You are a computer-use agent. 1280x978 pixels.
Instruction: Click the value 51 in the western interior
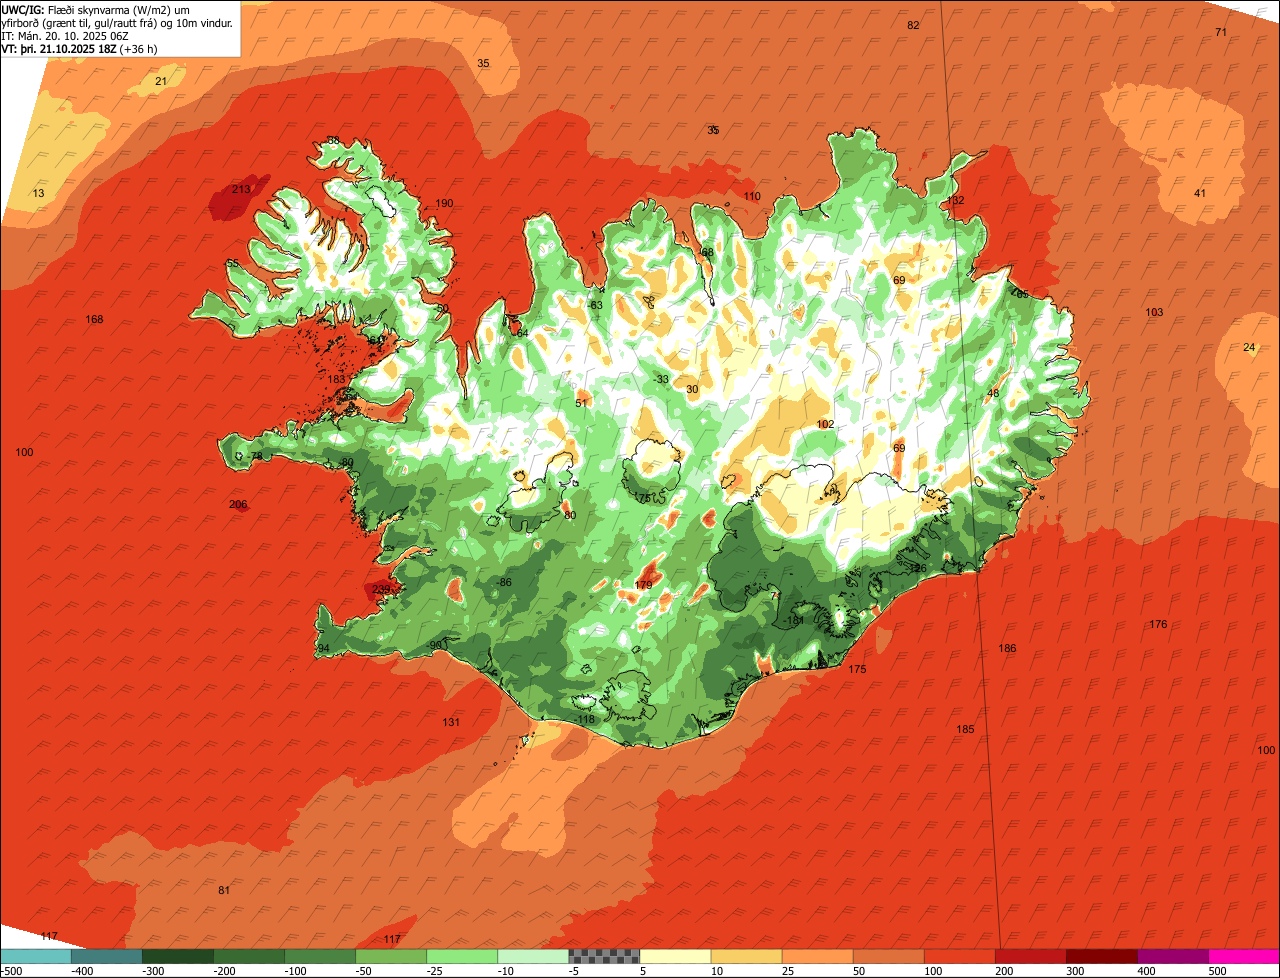[581, 403]
